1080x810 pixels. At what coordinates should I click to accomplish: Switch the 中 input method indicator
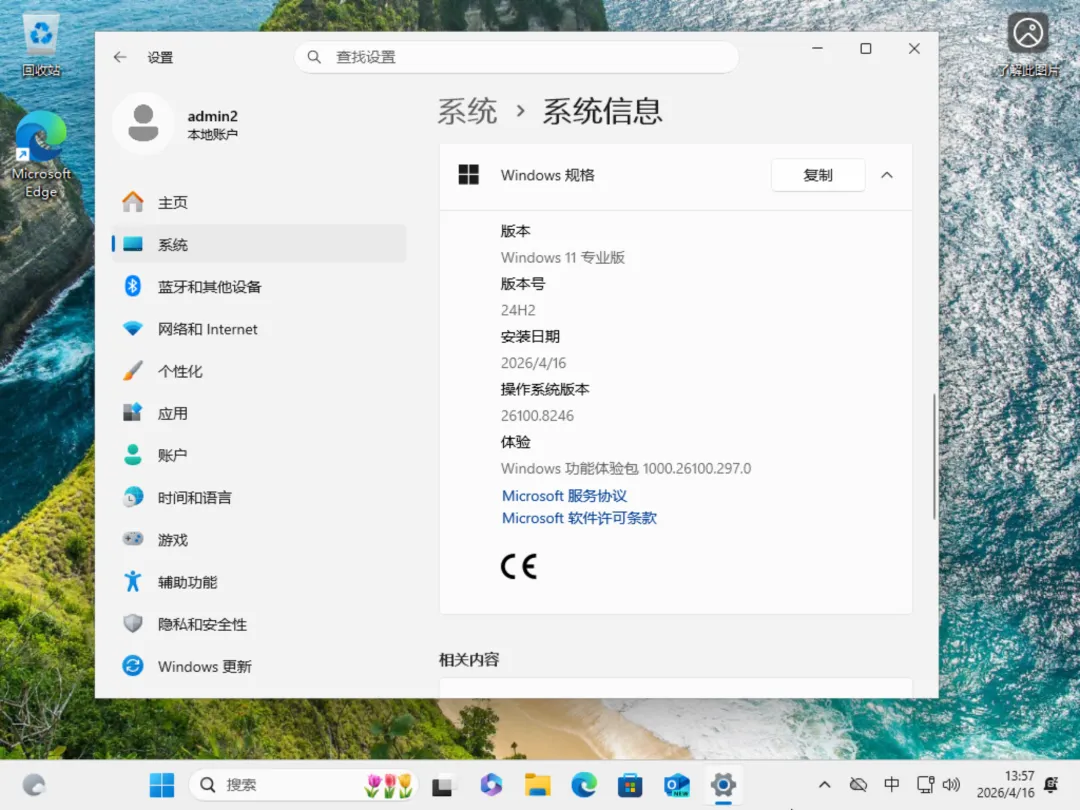pyautogui.click(x=891, y=785)
